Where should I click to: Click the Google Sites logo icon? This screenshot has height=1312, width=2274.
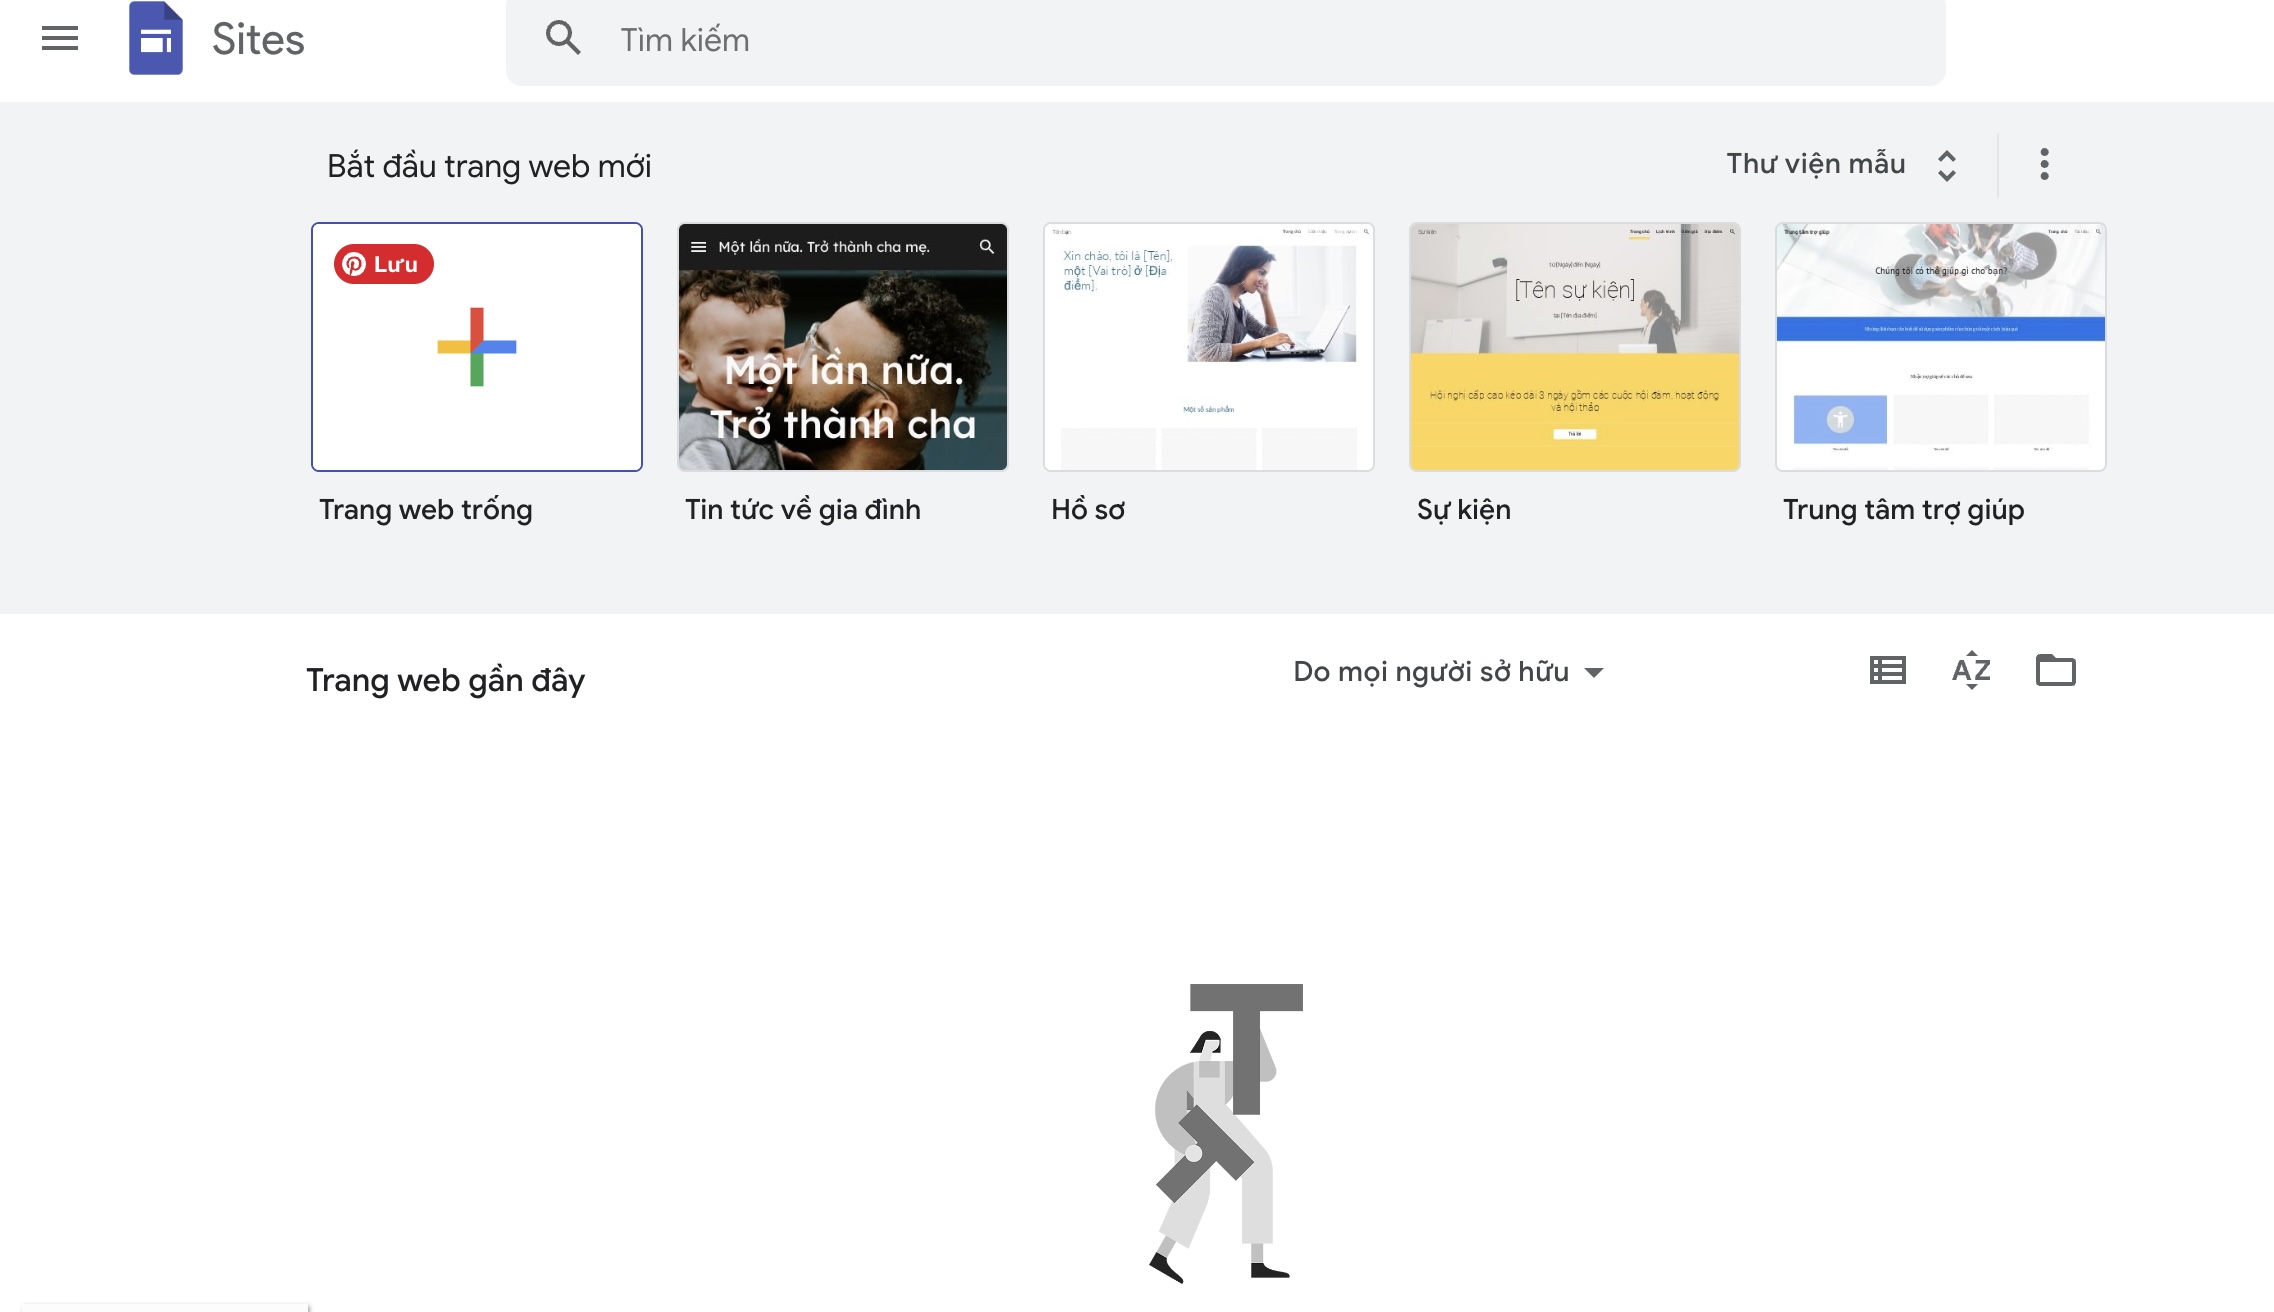click(x=156, y=39)
